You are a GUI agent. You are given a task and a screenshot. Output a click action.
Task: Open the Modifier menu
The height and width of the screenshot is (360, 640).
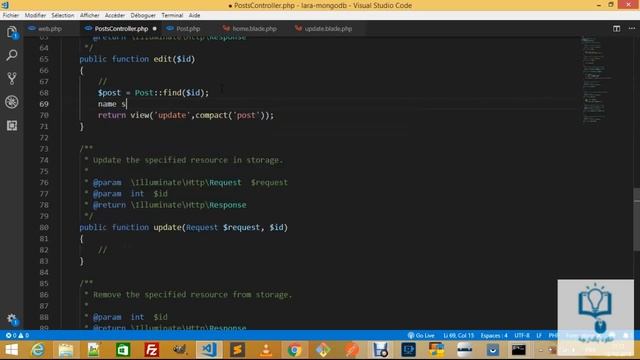point(35,15)
